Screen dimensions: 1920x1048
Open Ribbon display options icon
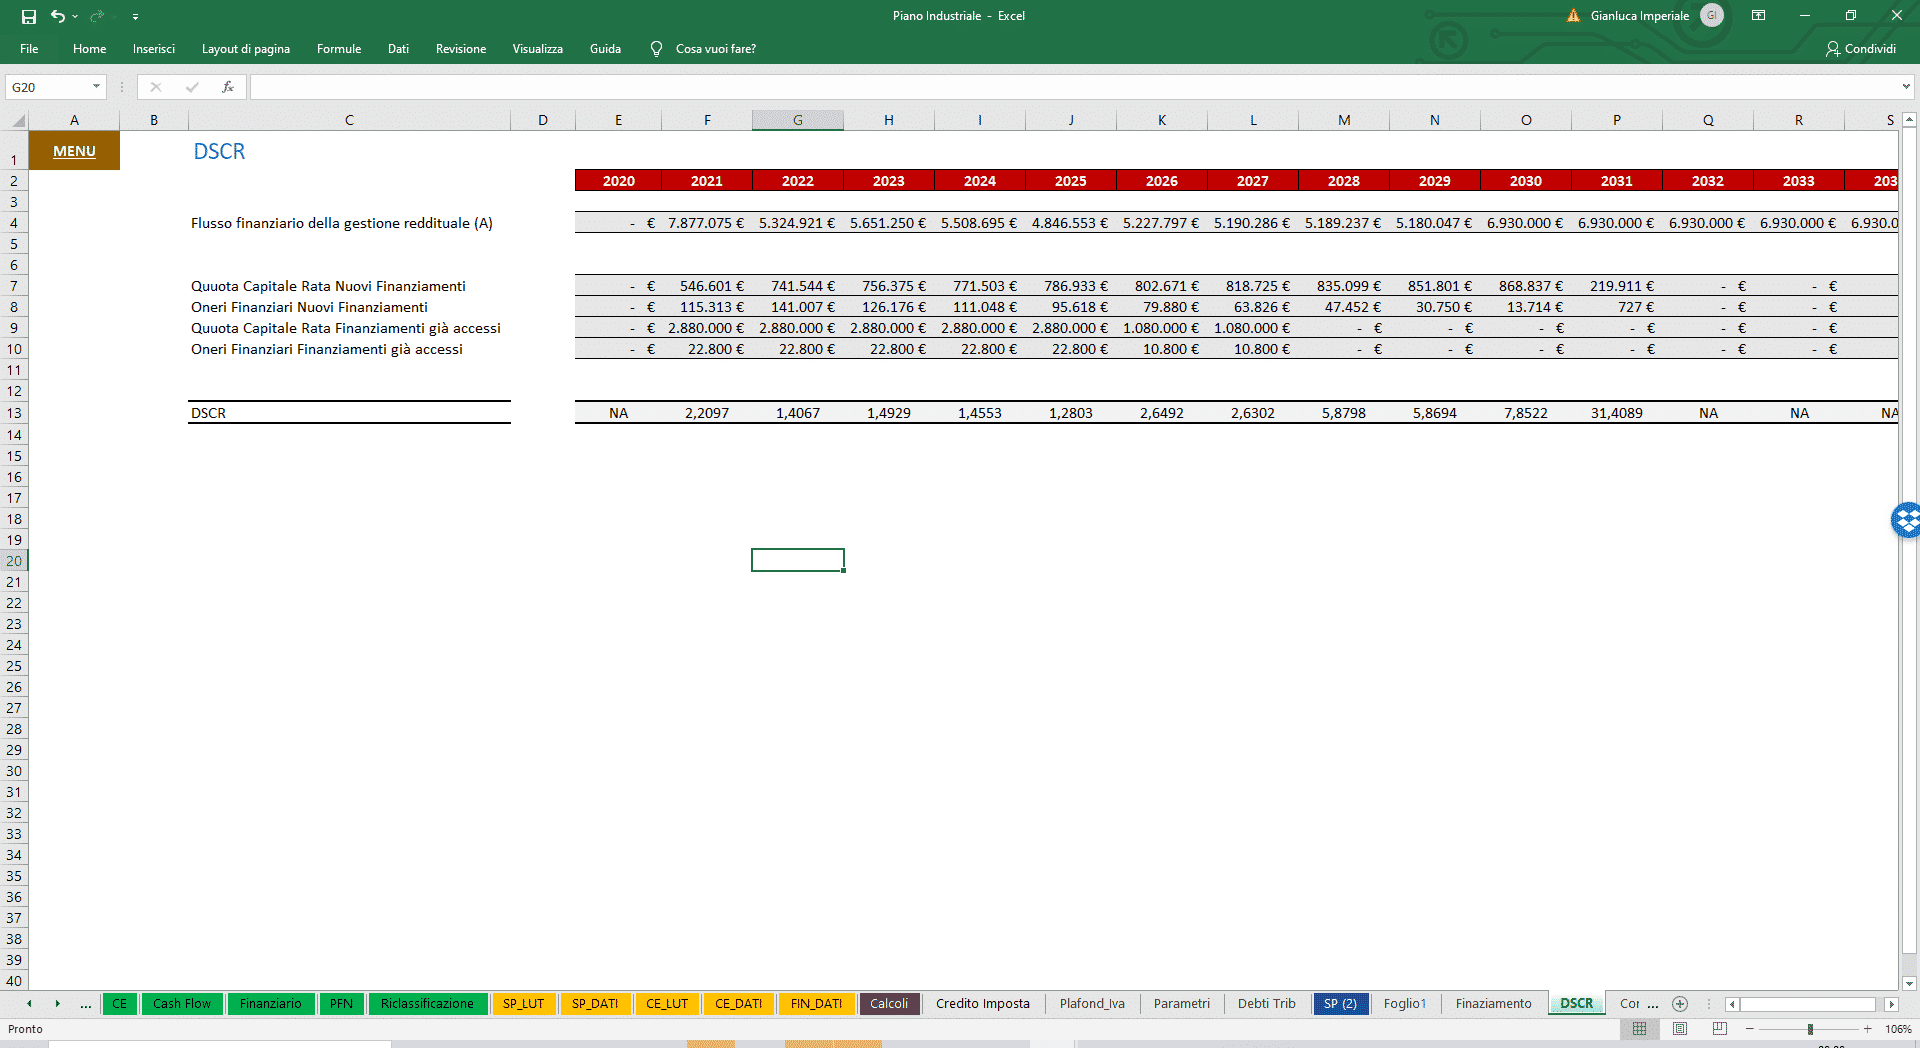tap(1758, 16)
